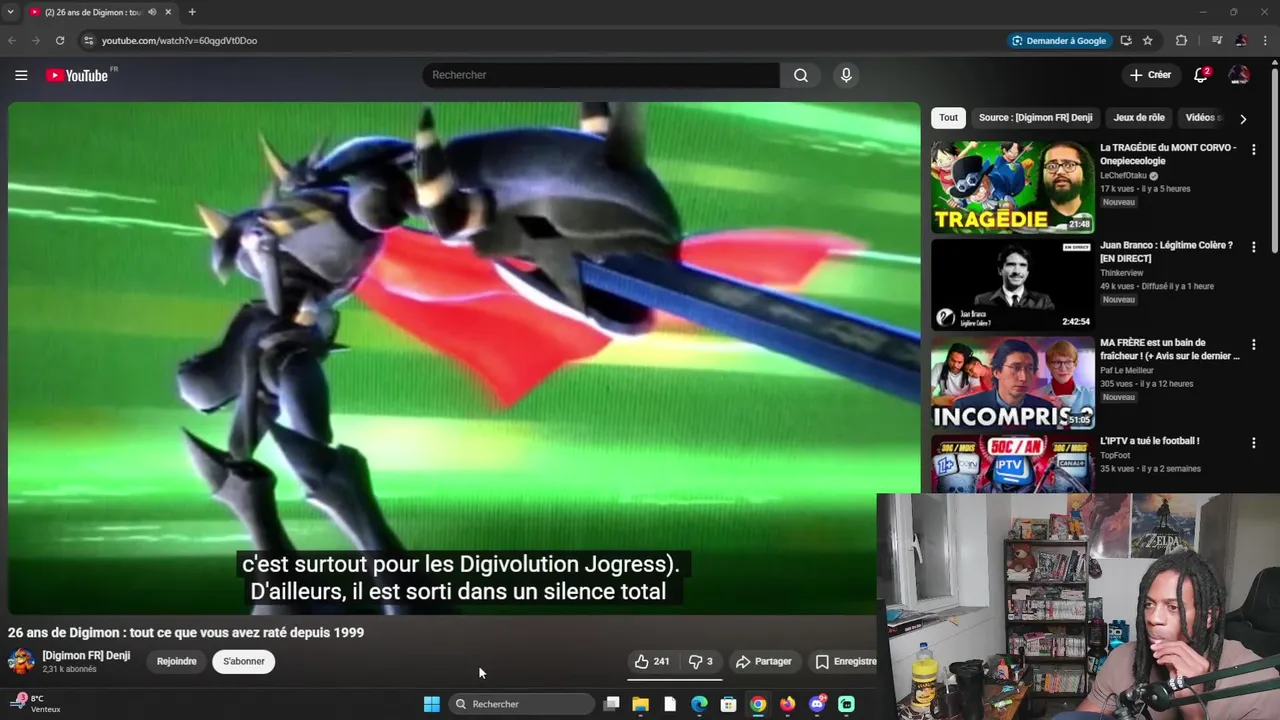
Task: Select Jeux de rôle filter chip
Action: tap(1139, 117)
